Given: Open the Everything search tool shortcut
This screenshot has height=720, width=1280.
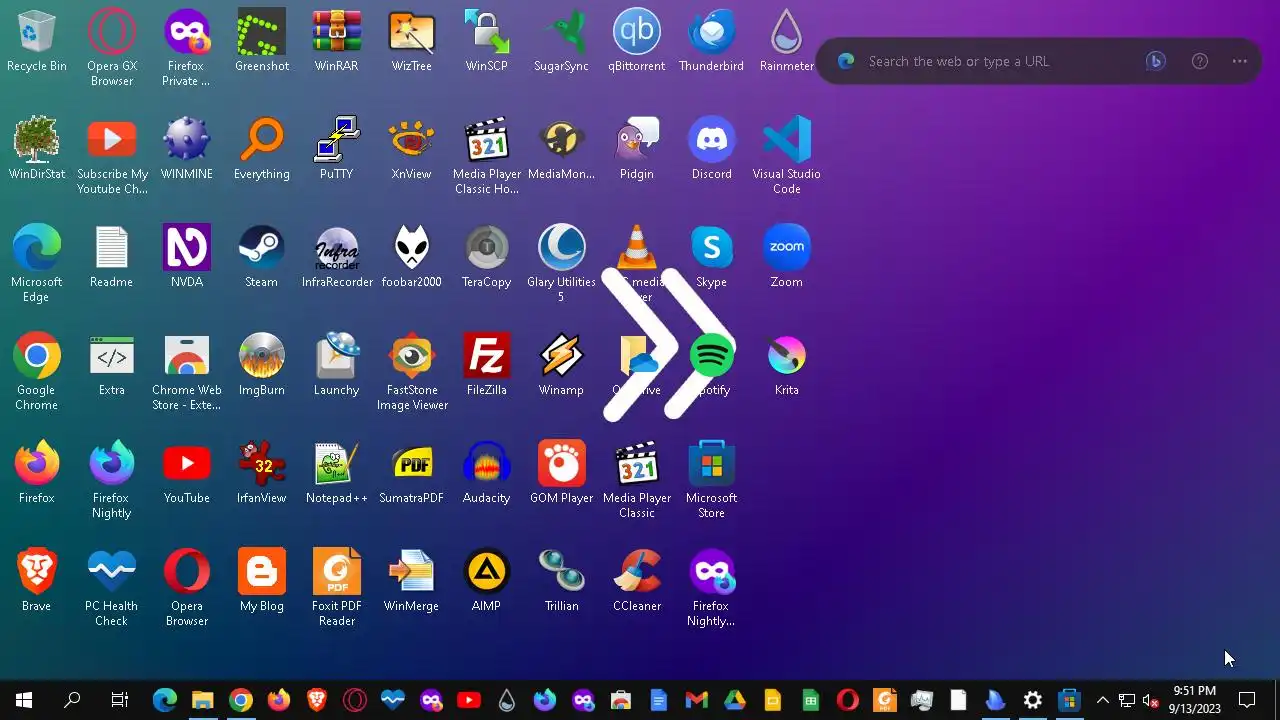Looking at the screenshot, I should pos(262,150).
